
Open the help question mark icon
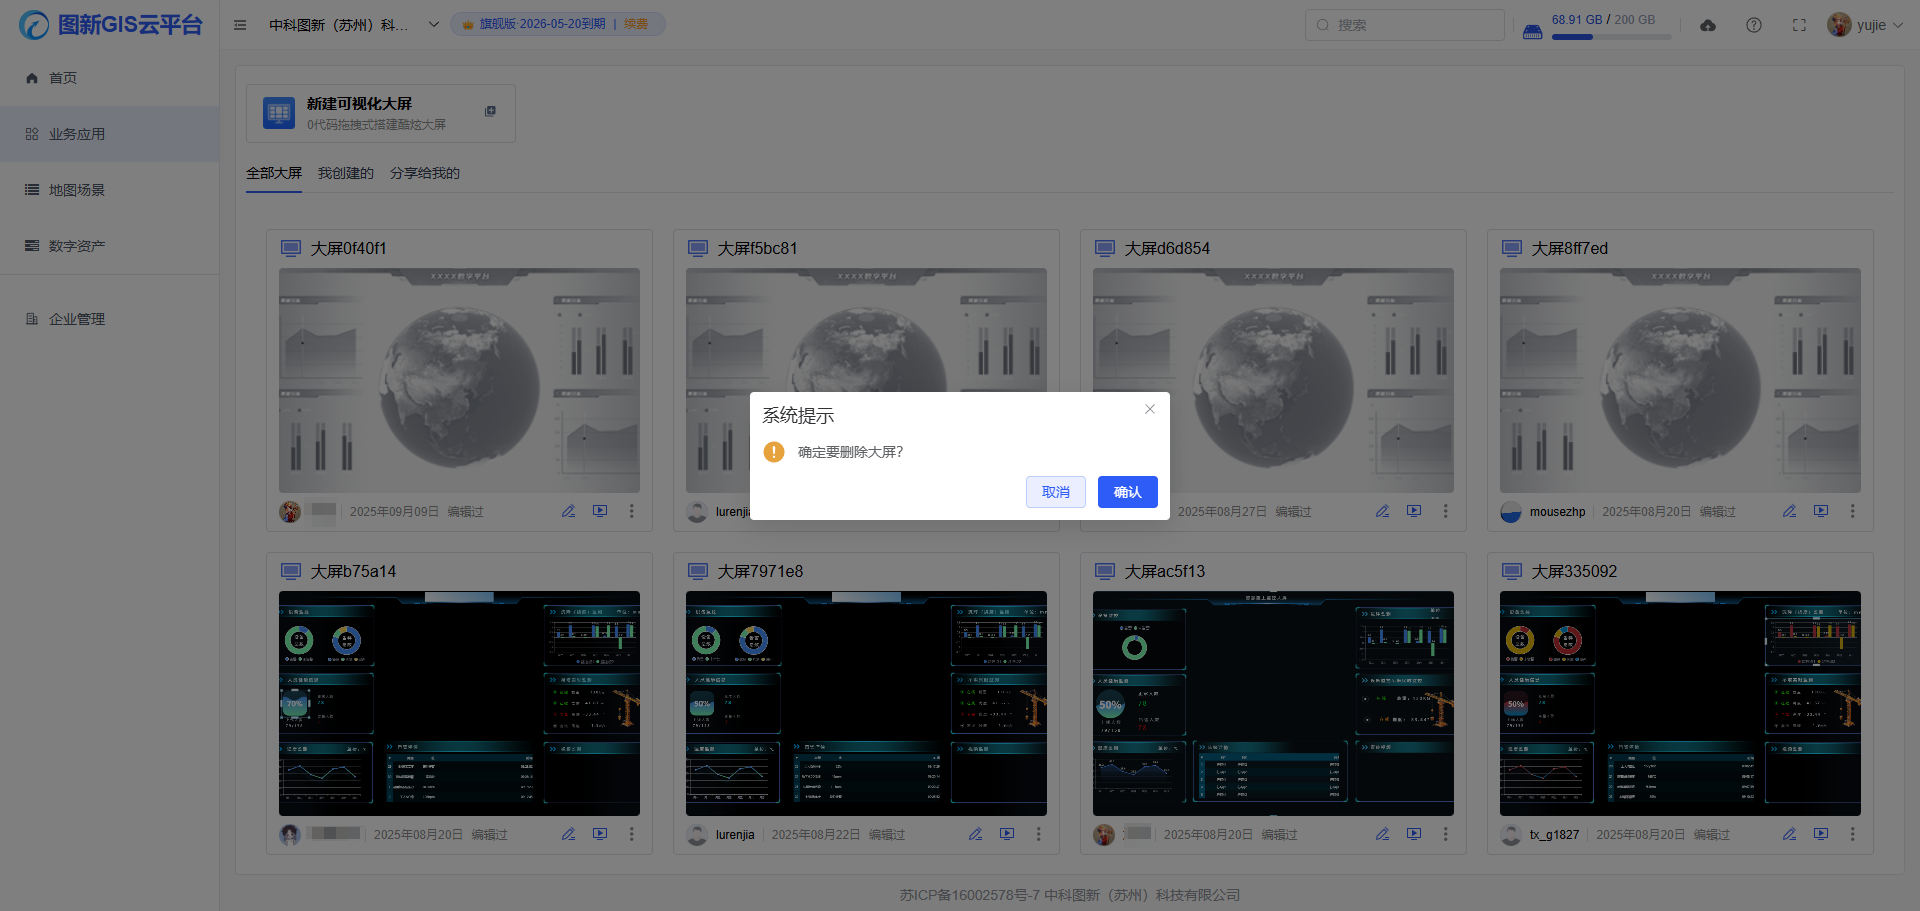1754,25
